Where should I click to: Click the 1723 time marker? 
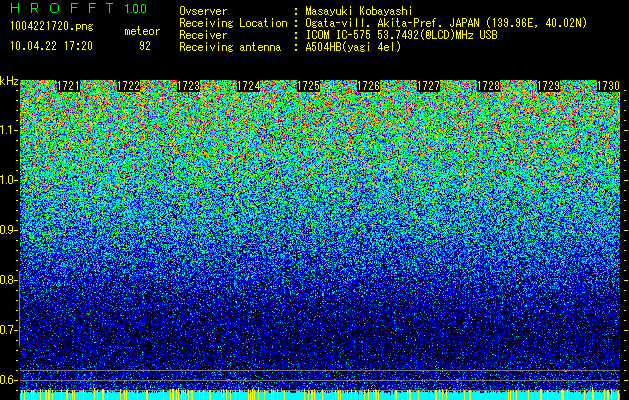point(189,86)
